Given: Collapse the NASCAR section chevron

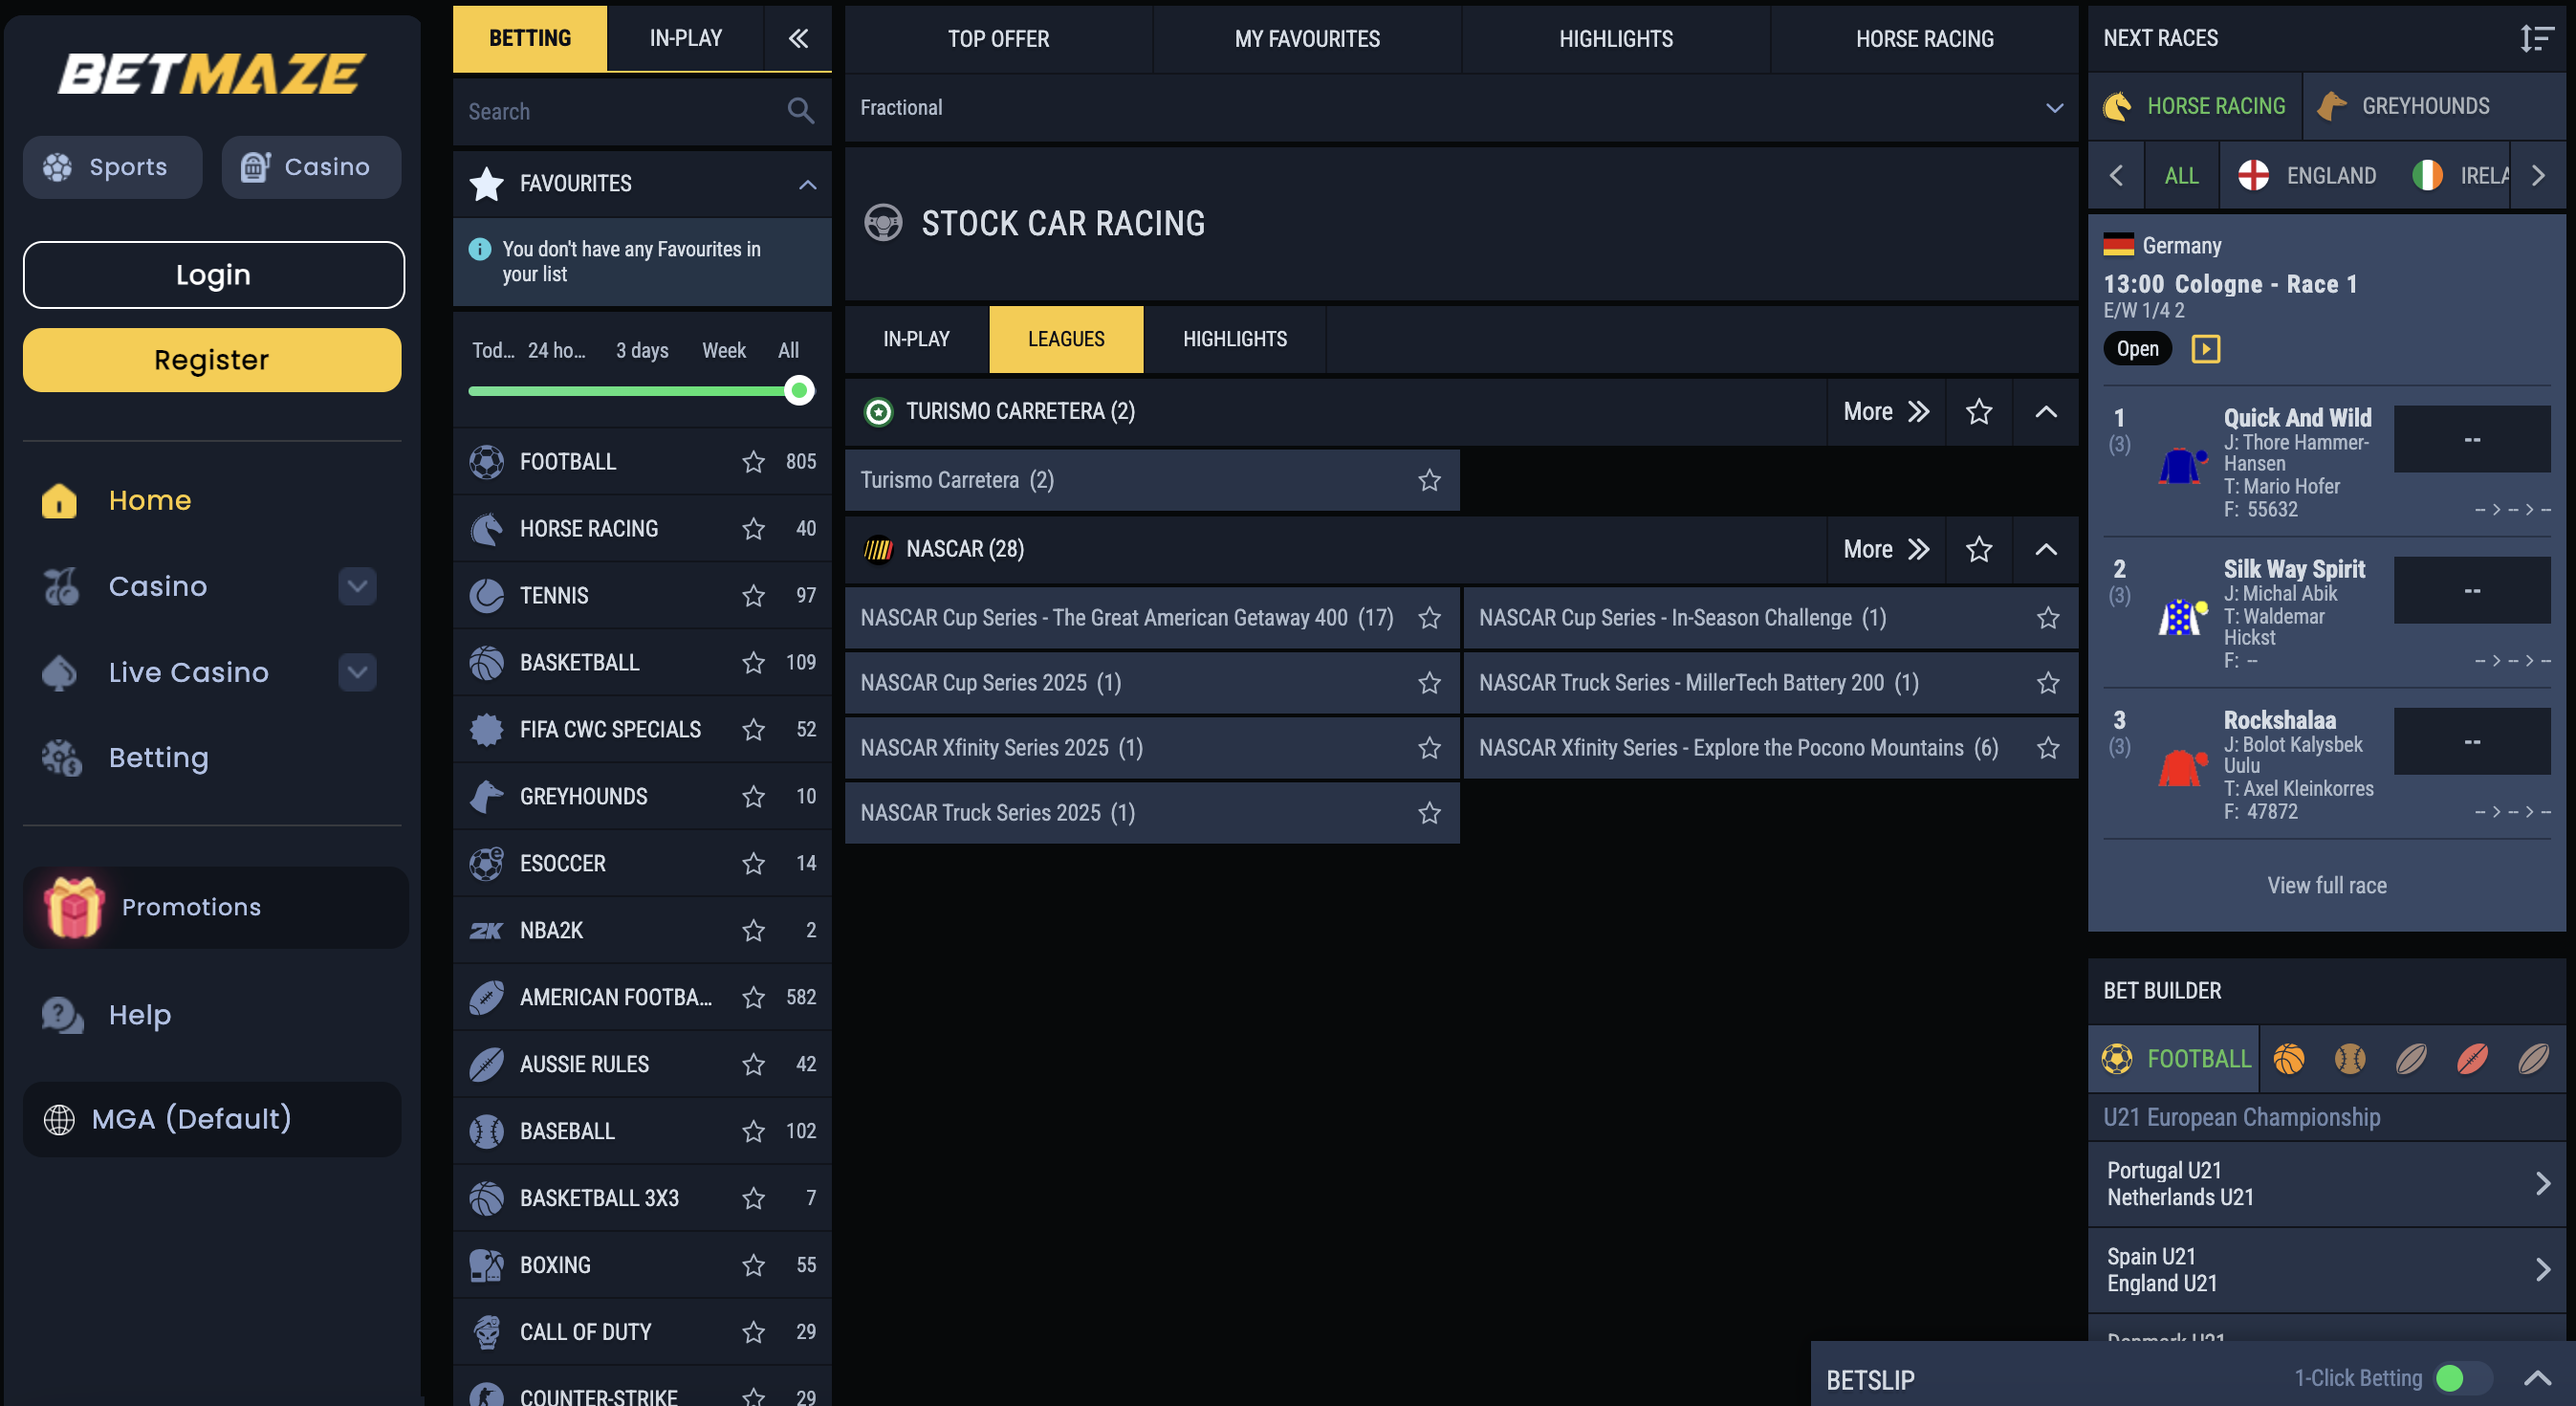Looking at the screenshot, I should (2045, 549).
